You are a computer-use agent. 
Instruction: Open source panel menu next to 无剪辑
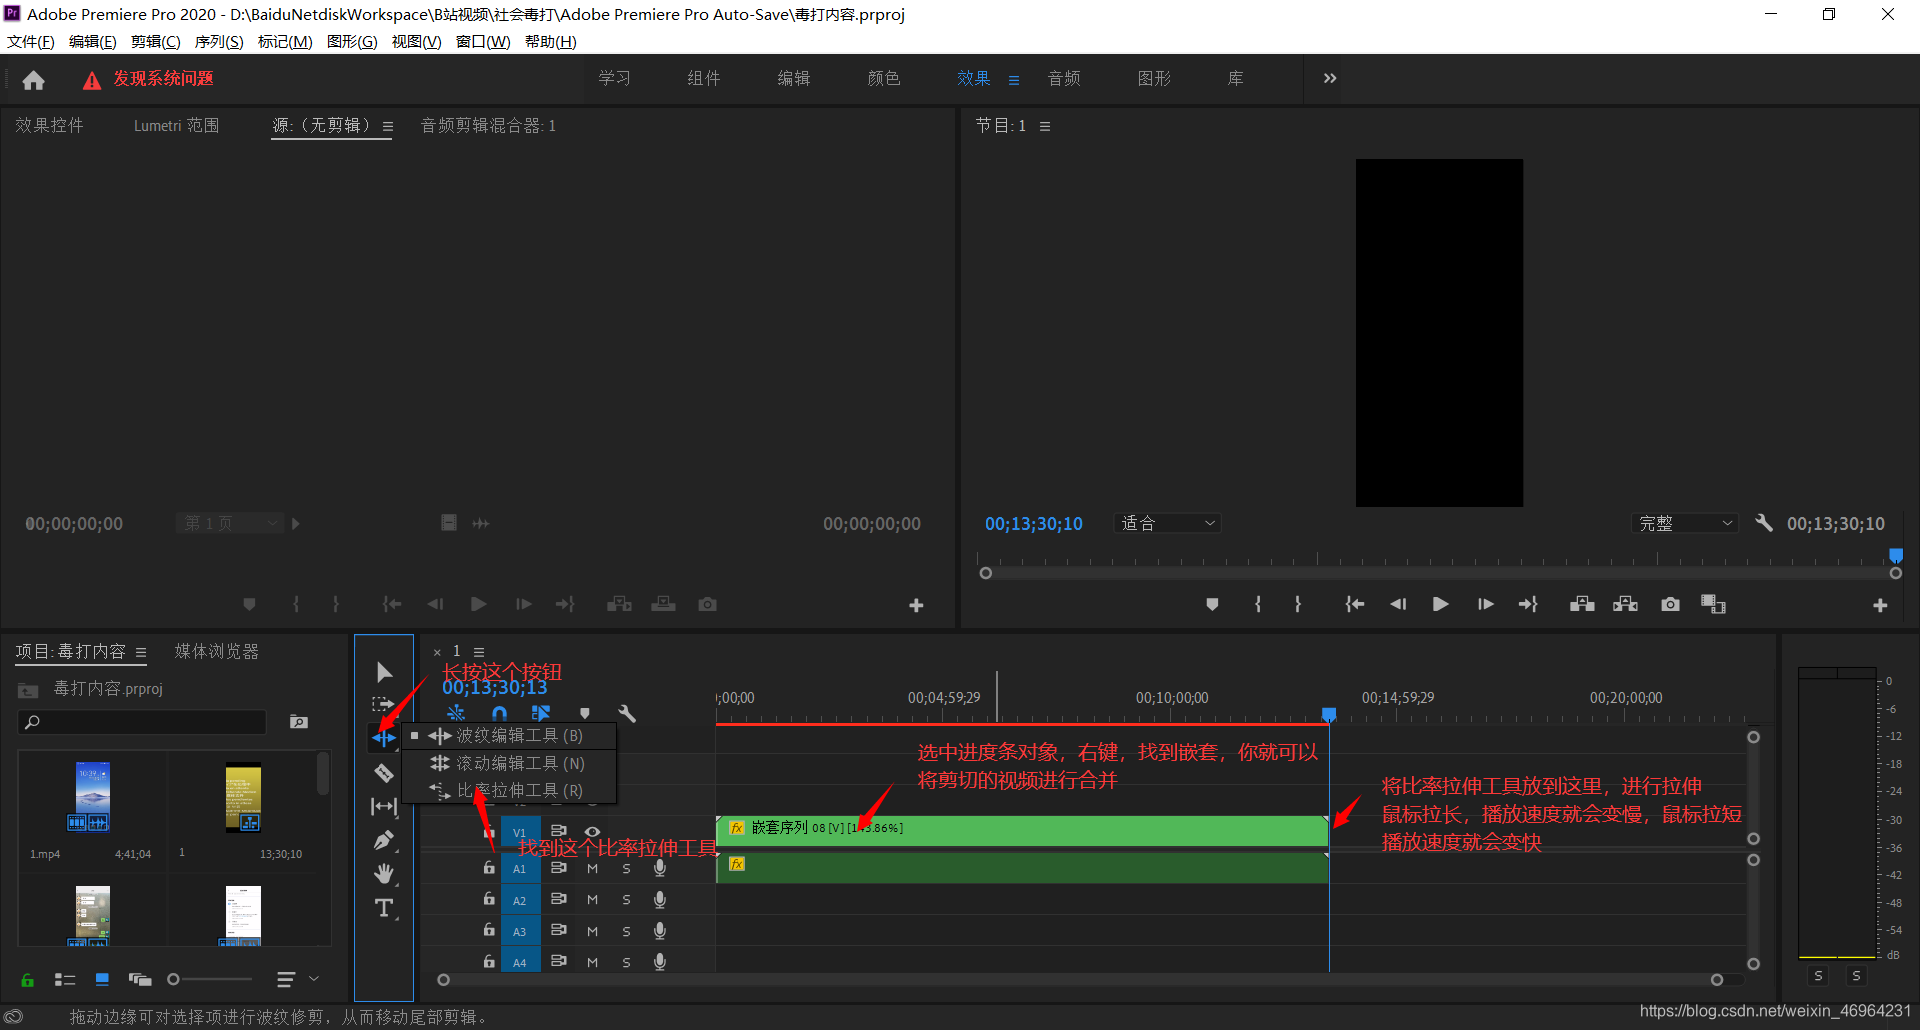(388, 126)
